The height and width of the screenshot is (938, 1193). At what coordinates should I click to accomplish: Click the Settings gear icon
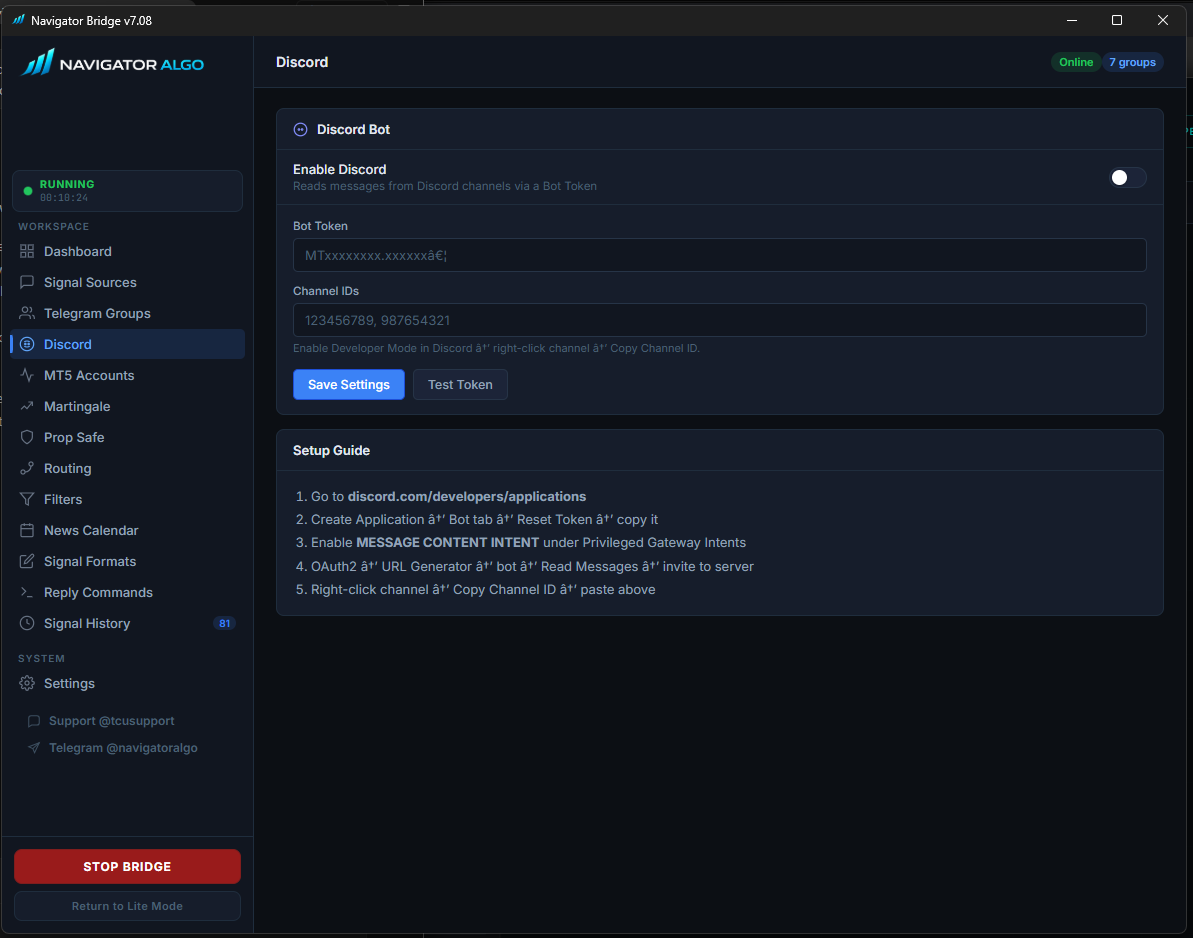pos(27,683)
